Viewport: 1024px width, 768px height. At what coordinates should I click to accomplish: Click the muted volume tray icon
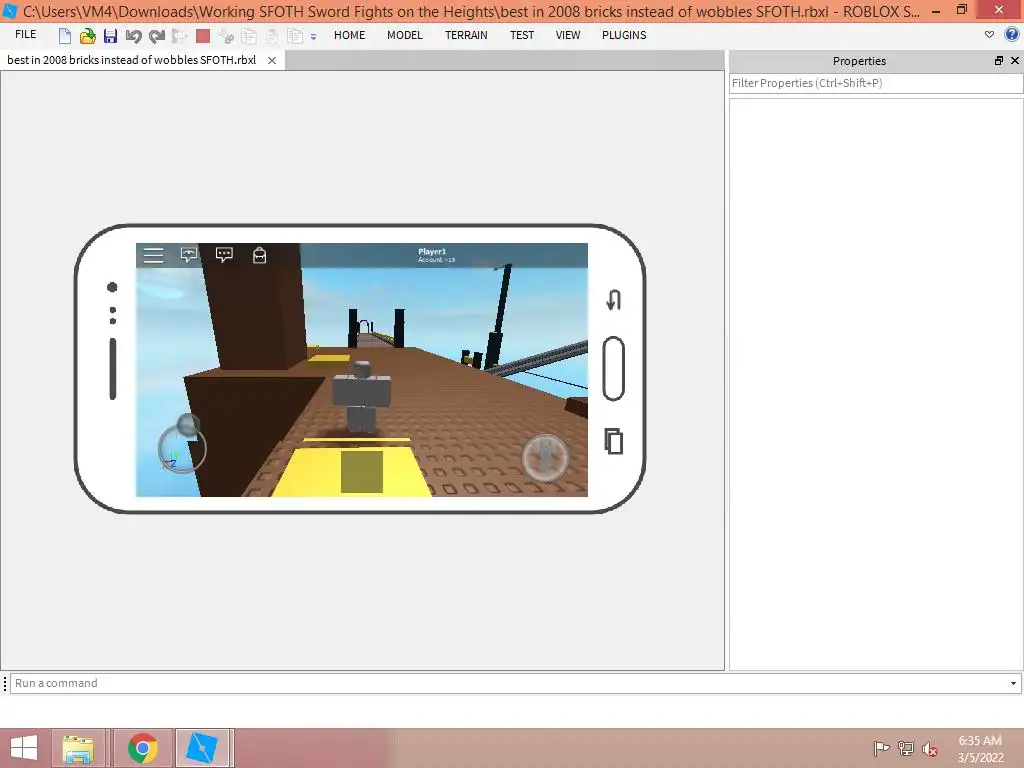(929, 749)
